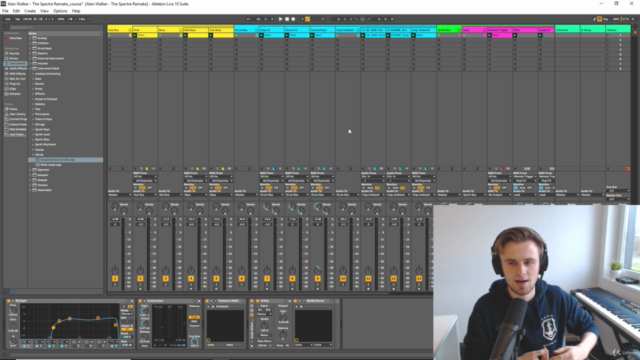The image size is (640, 360).
Task: Open the Options menu
Action: (60, 11)
